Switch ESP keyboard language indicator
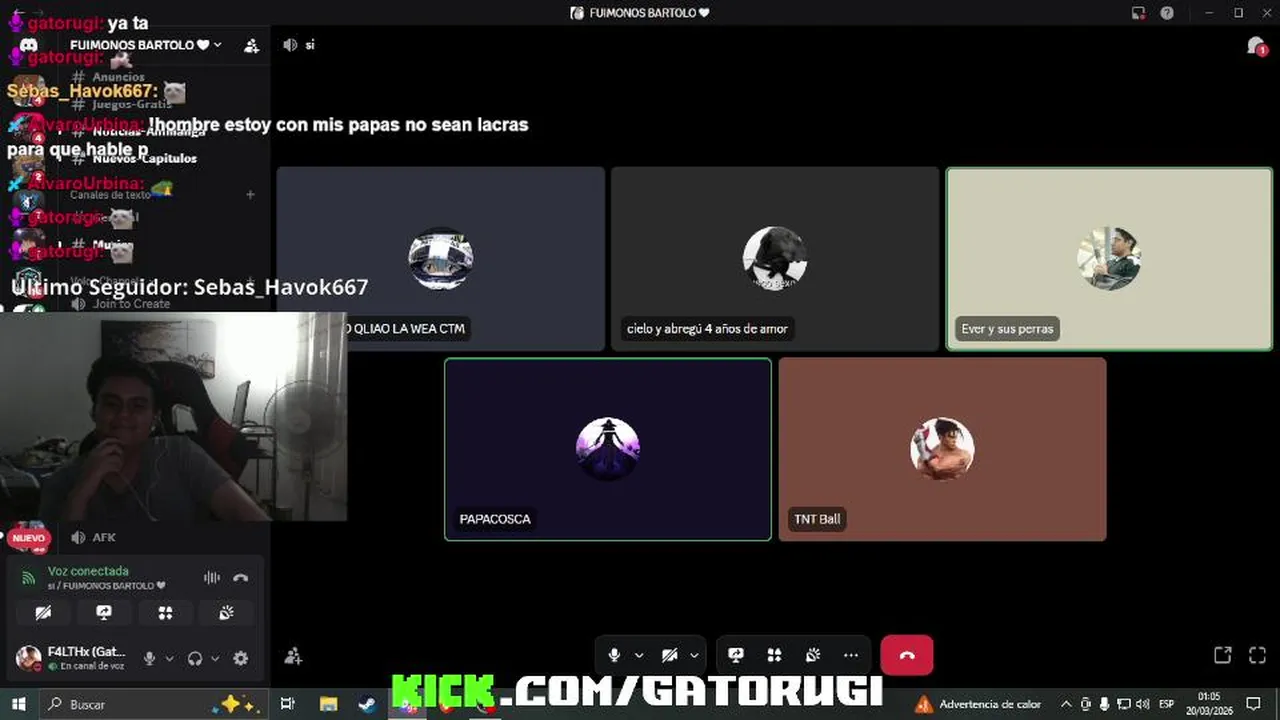The height and width of the screenshot is (720, 1280). point(1167,704)
